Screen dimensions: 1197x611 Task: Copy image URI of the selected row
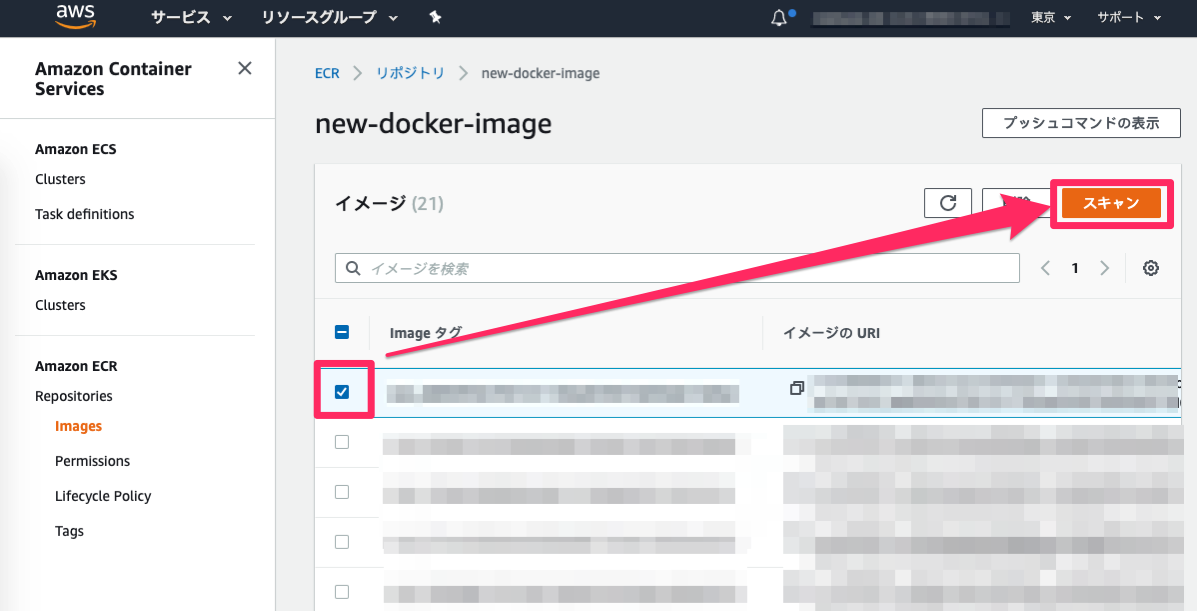(796, 388)
